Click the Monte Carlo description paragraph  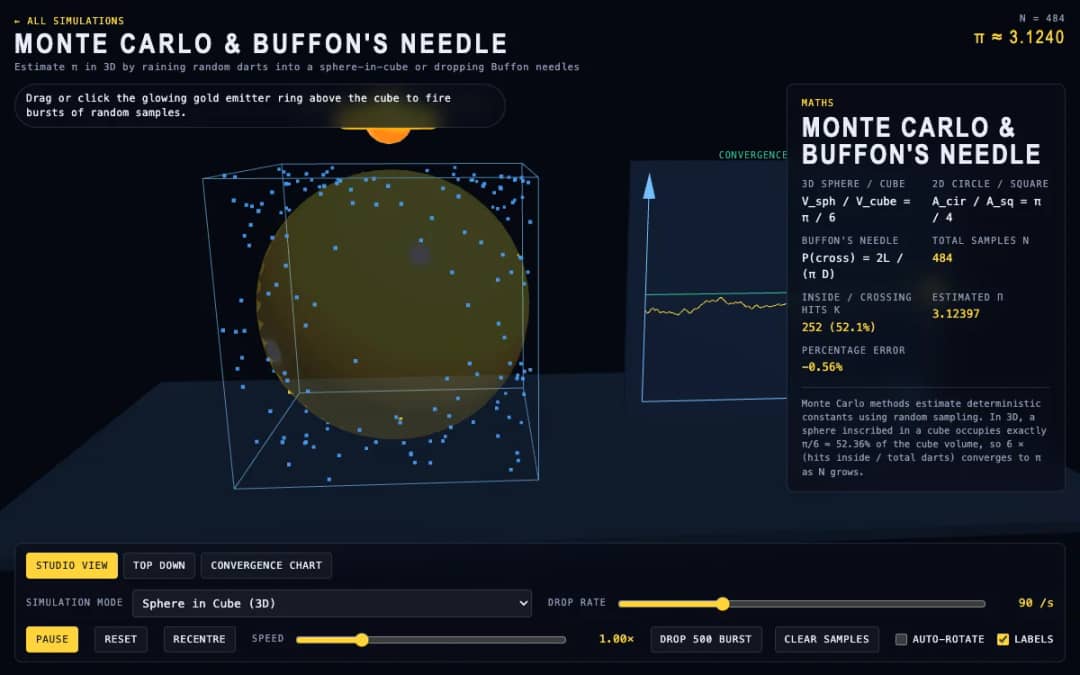[x=924, y=437]
